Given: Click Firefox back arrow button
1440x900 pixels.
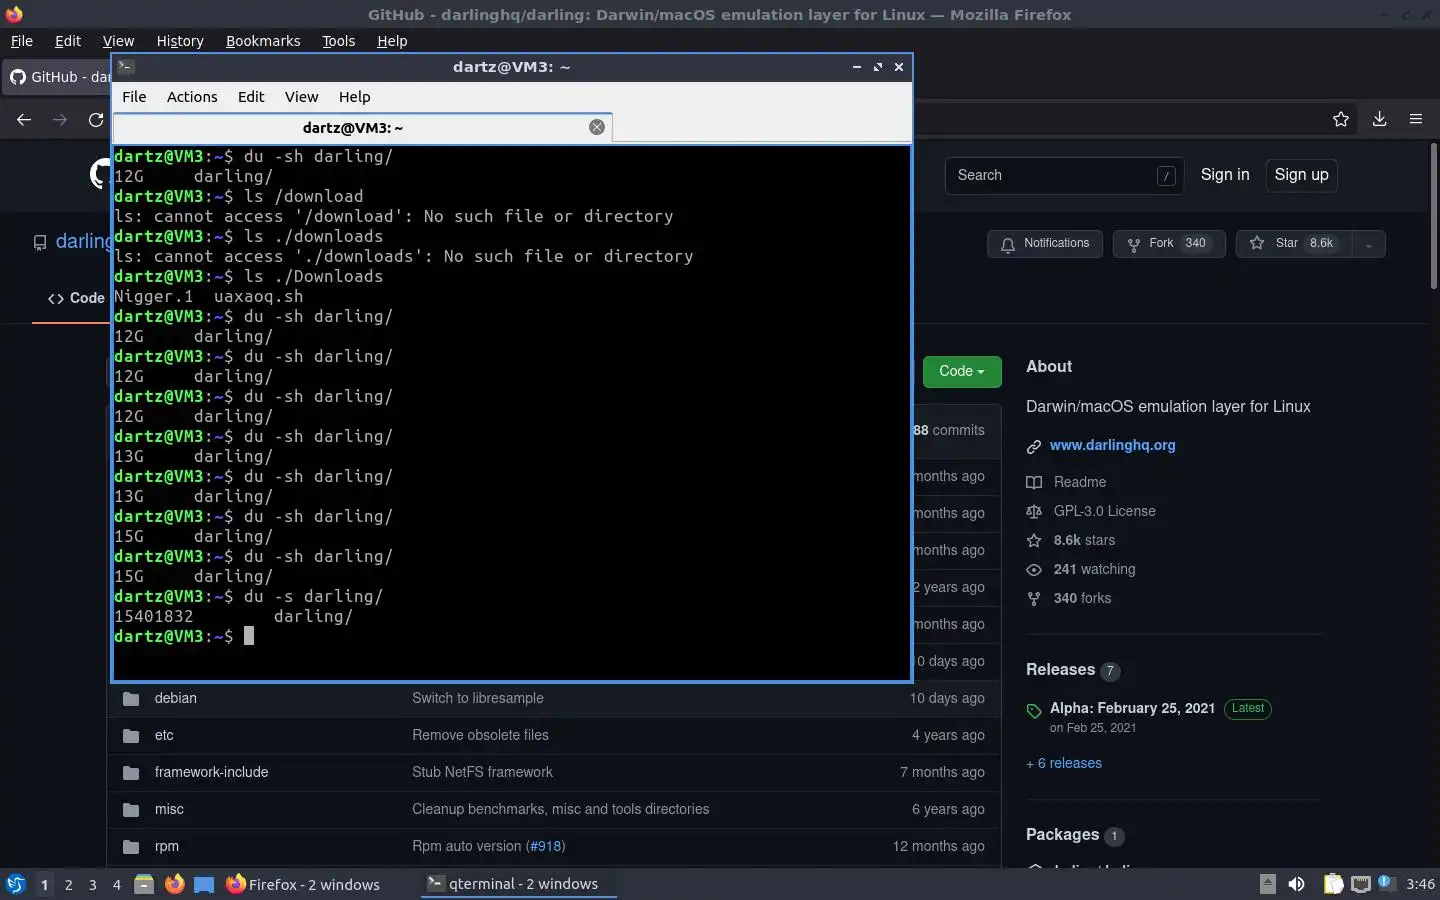Looking at the screenshot, I should [x=24, y=119].
